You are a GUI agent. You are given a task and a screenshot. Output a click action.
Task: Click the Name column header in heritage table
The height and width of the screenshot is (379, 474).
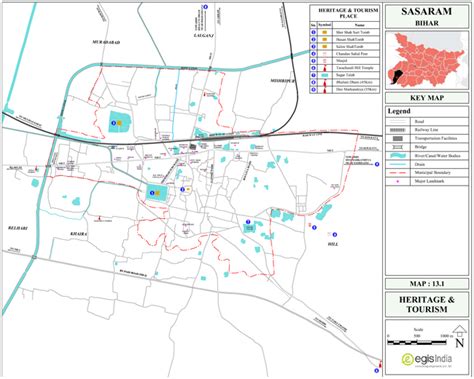tap(359, 25)
